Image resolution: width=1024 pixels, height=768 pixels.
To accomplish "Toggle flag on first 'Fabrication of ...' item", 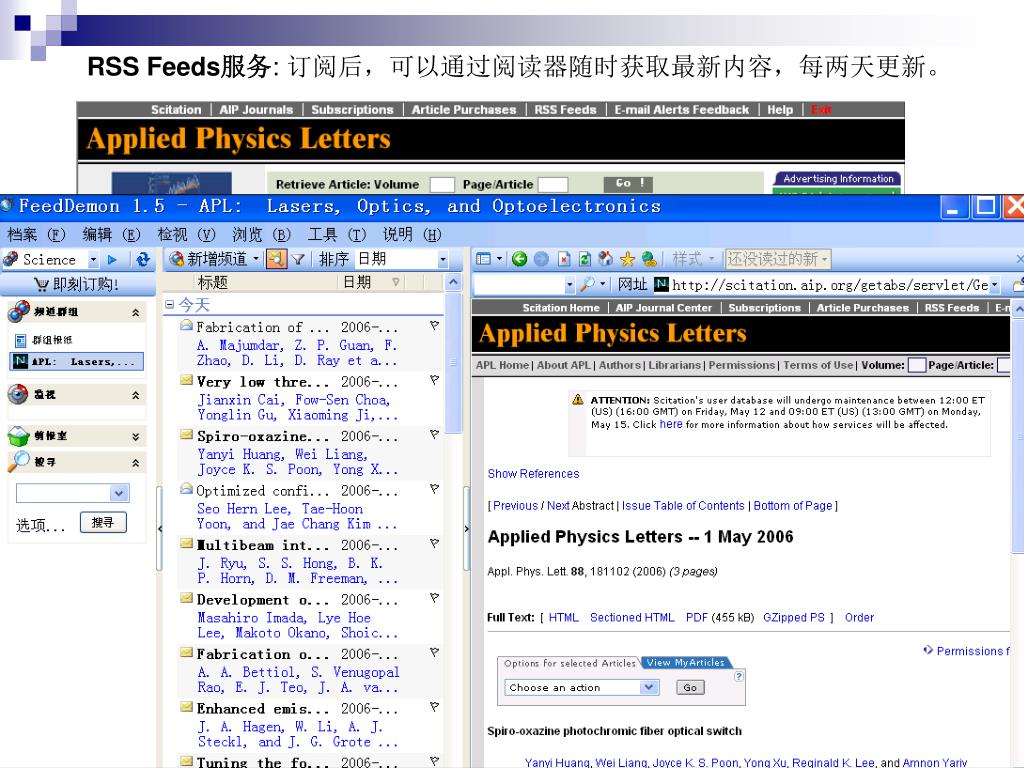I will click(434, 325).
